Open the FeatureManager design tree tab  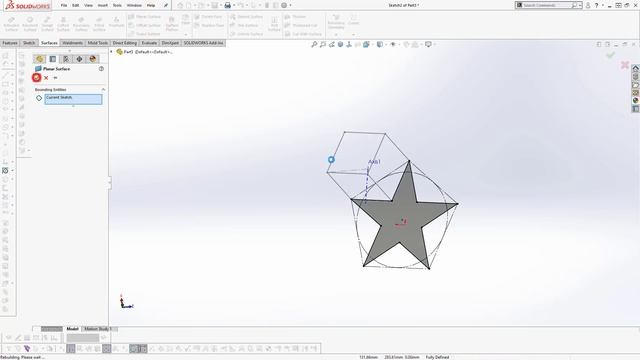click(40, 59)
